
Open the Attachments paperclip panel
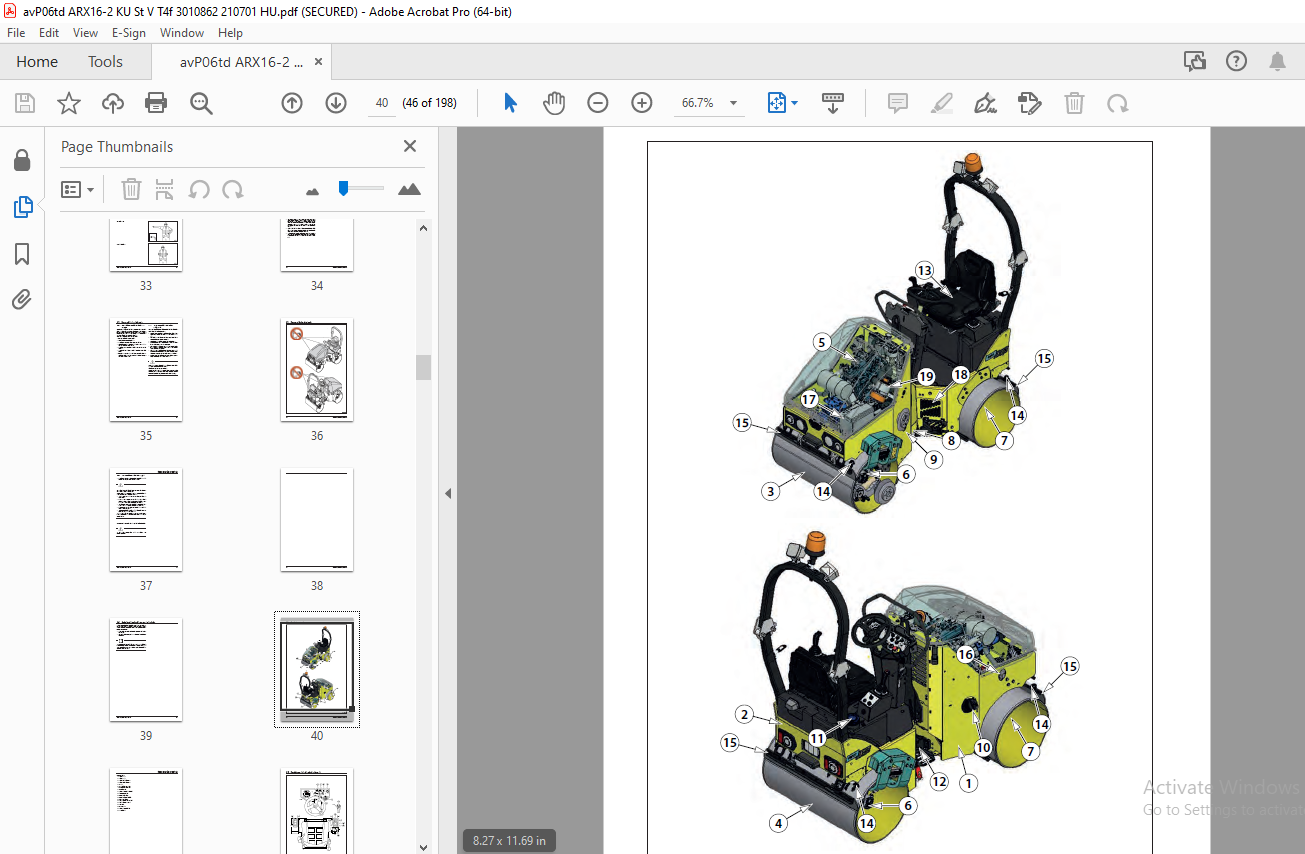(22, 299)
